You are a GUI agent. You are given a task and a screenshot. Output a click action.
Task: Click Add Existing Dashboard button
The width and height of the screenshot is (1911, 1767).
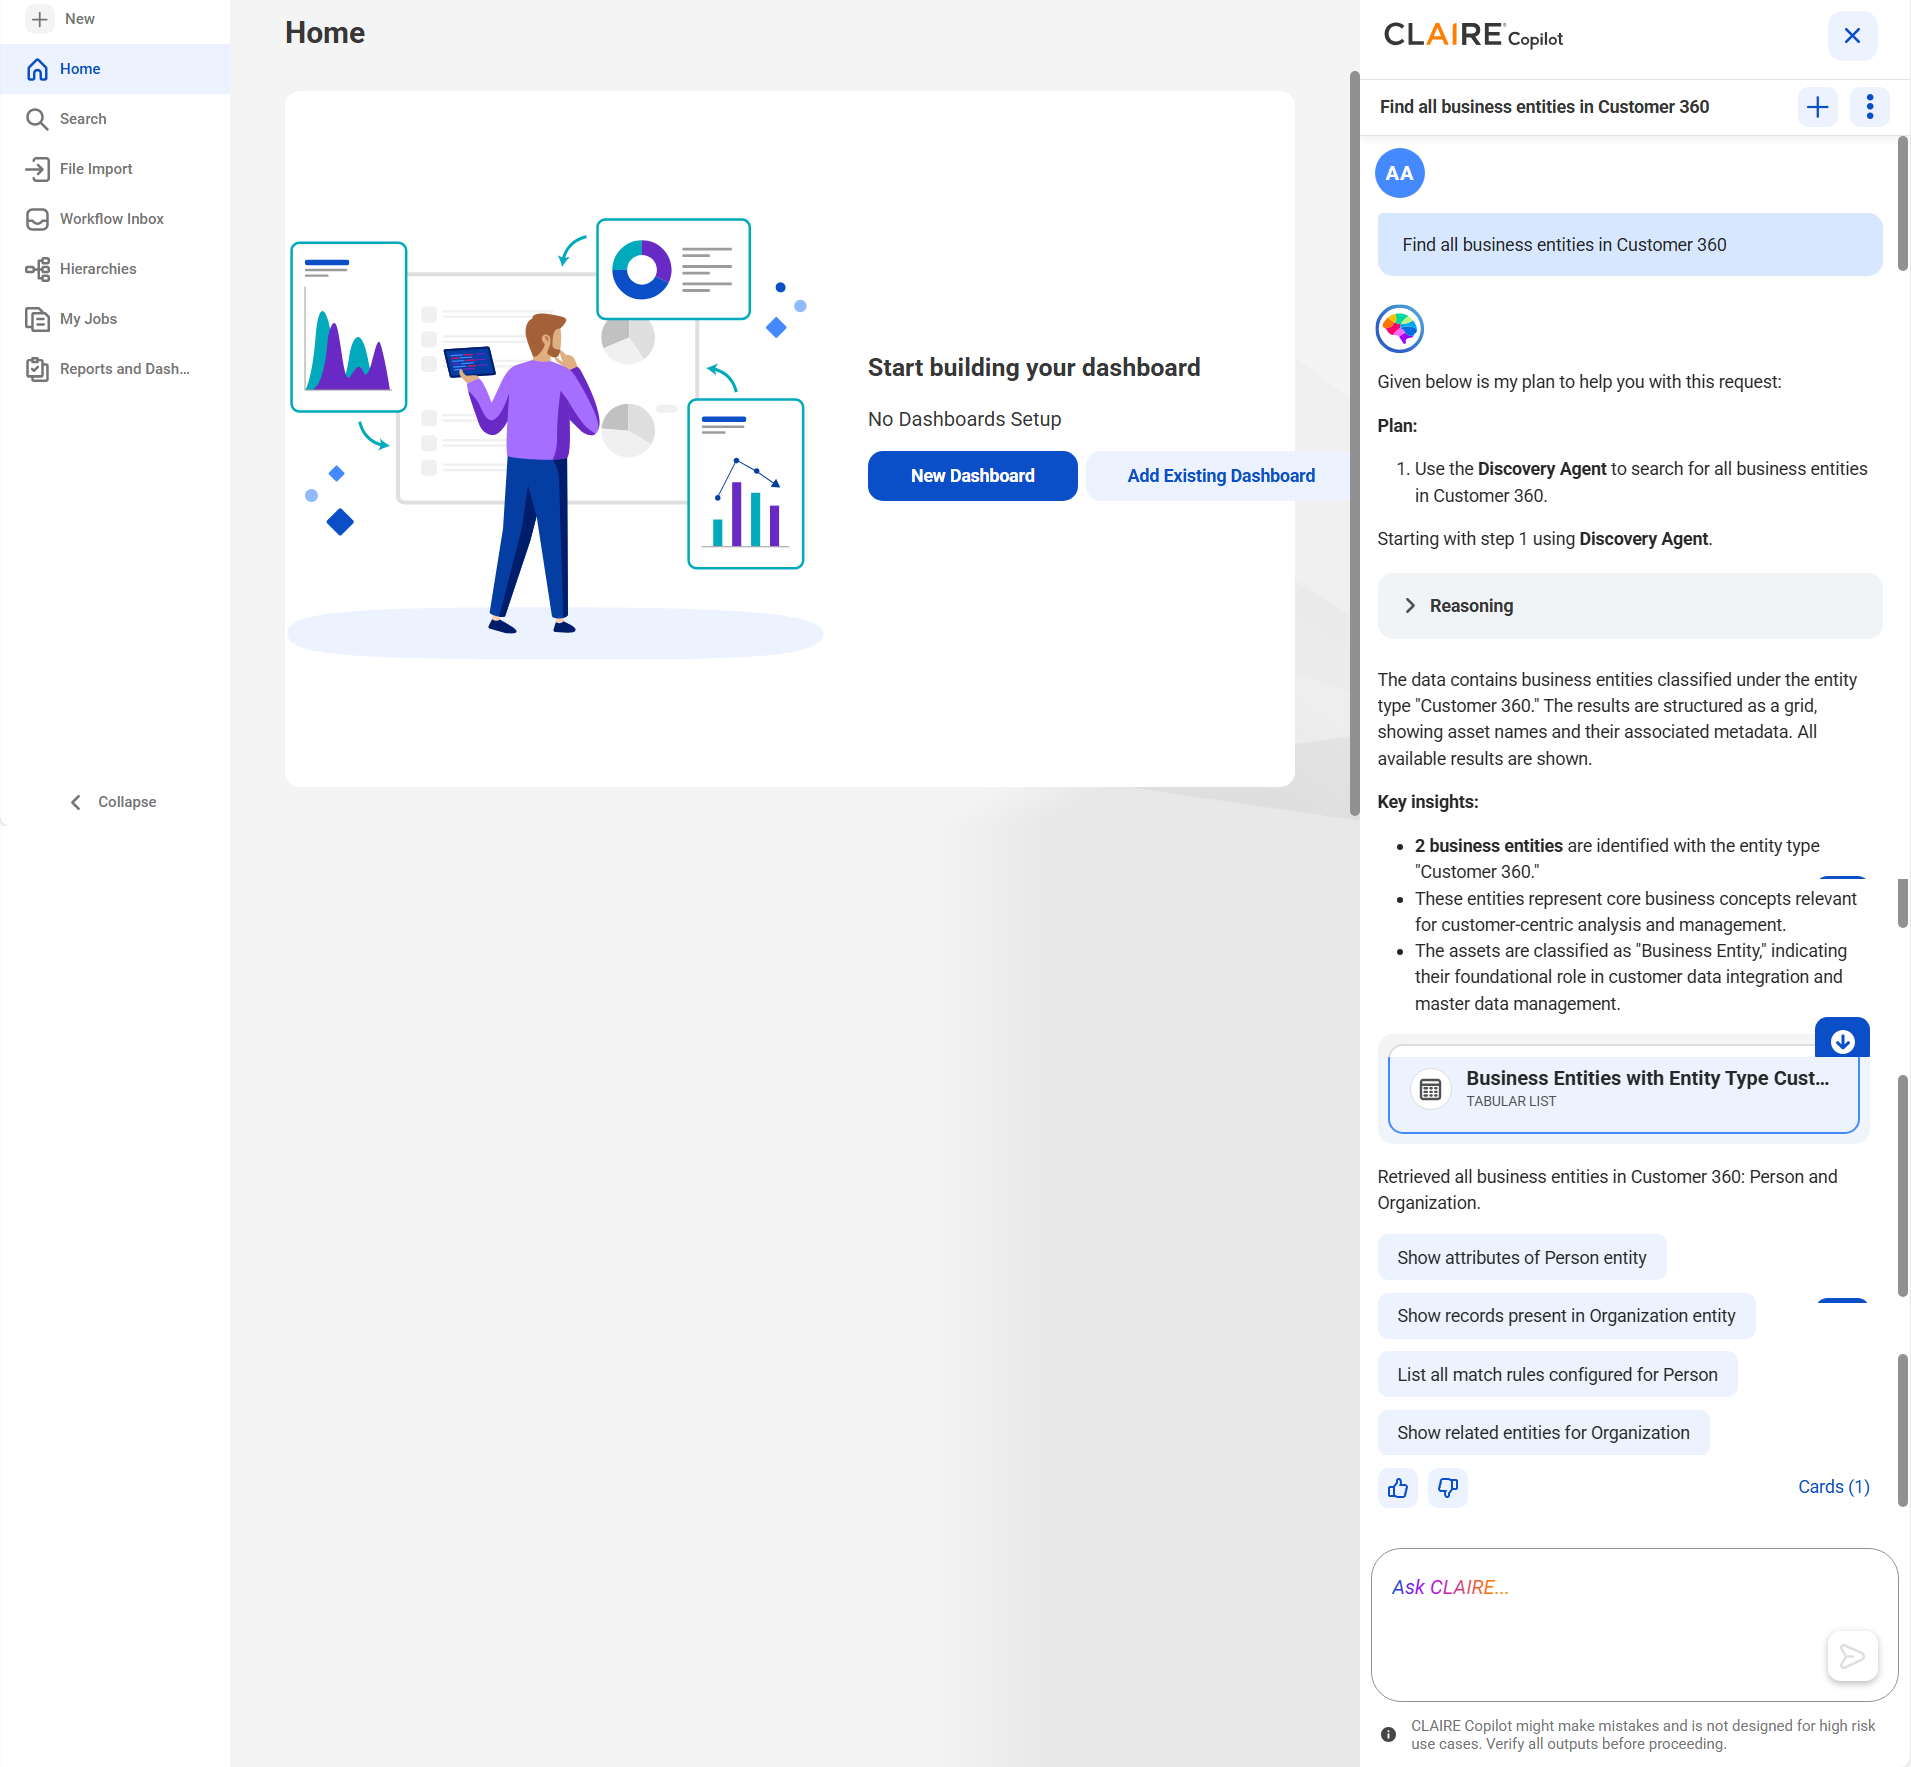(1220, 476)
